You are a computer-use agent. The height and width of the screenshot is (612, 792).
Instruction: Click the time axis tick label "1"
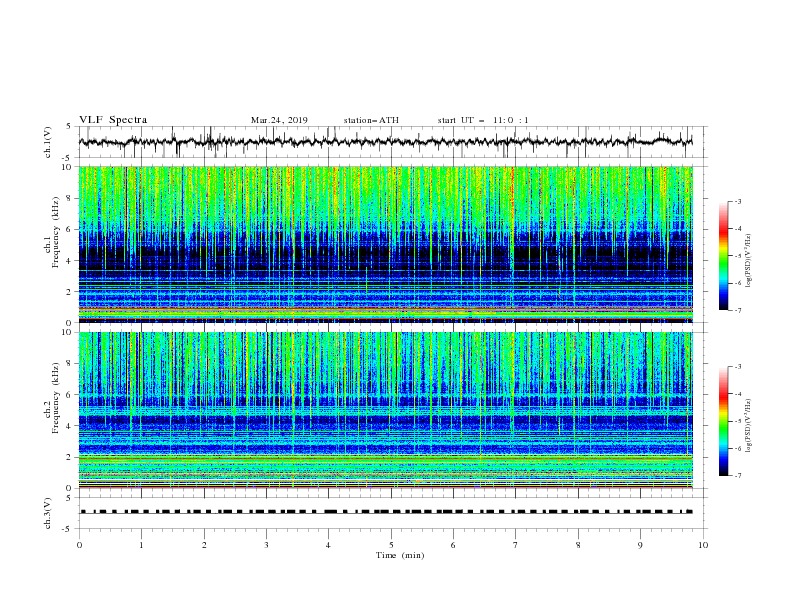[x=141, y=545]
